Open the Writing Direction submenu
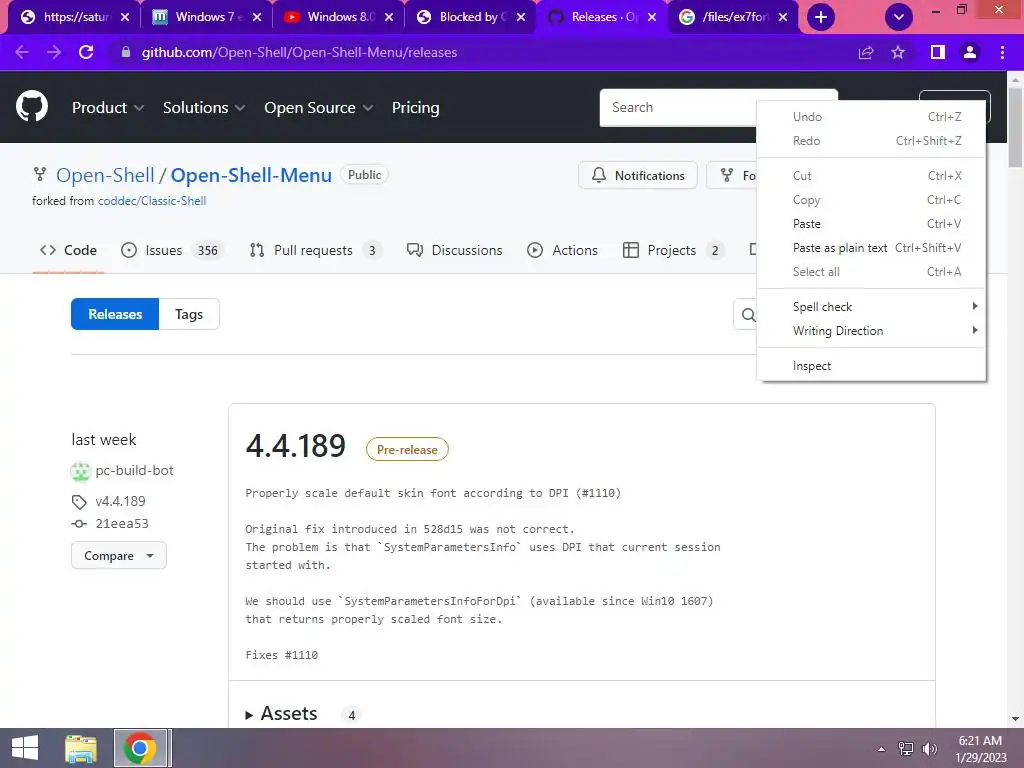This screenshot has height=768, width=1024. [871, 331]
